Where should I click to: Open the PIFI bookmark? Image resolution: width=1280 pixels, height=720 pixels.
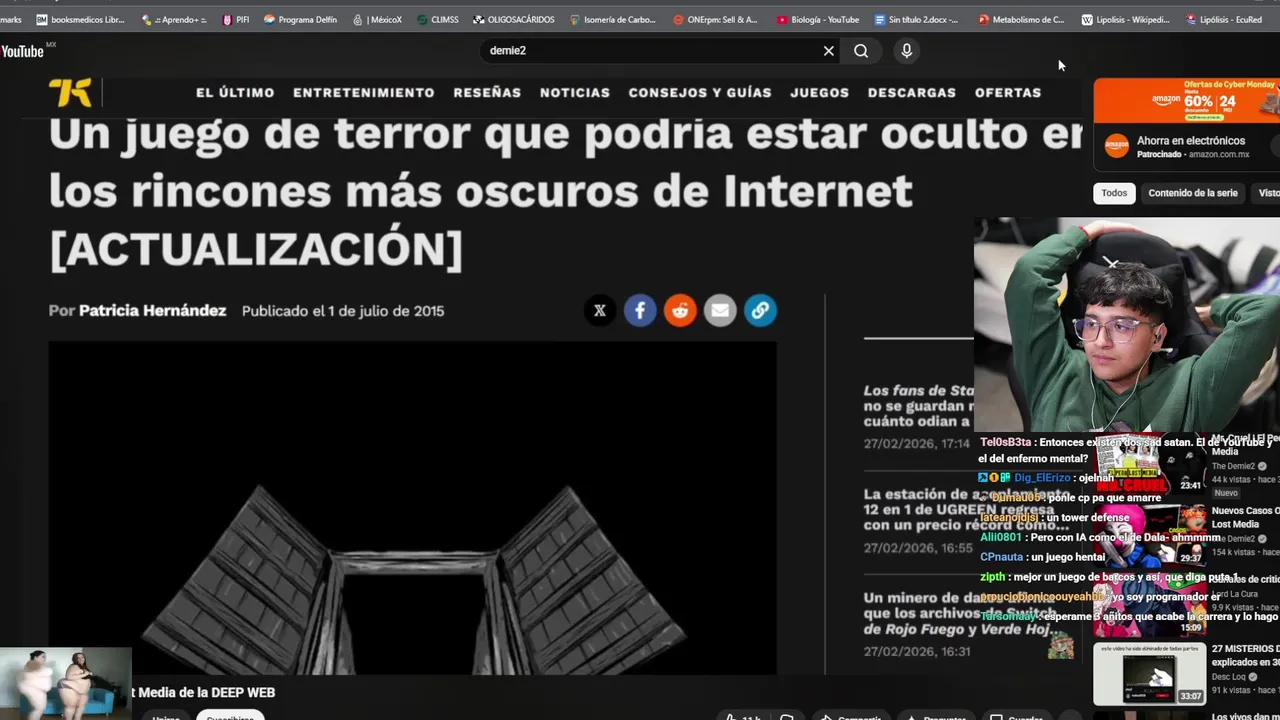(236, 19)
